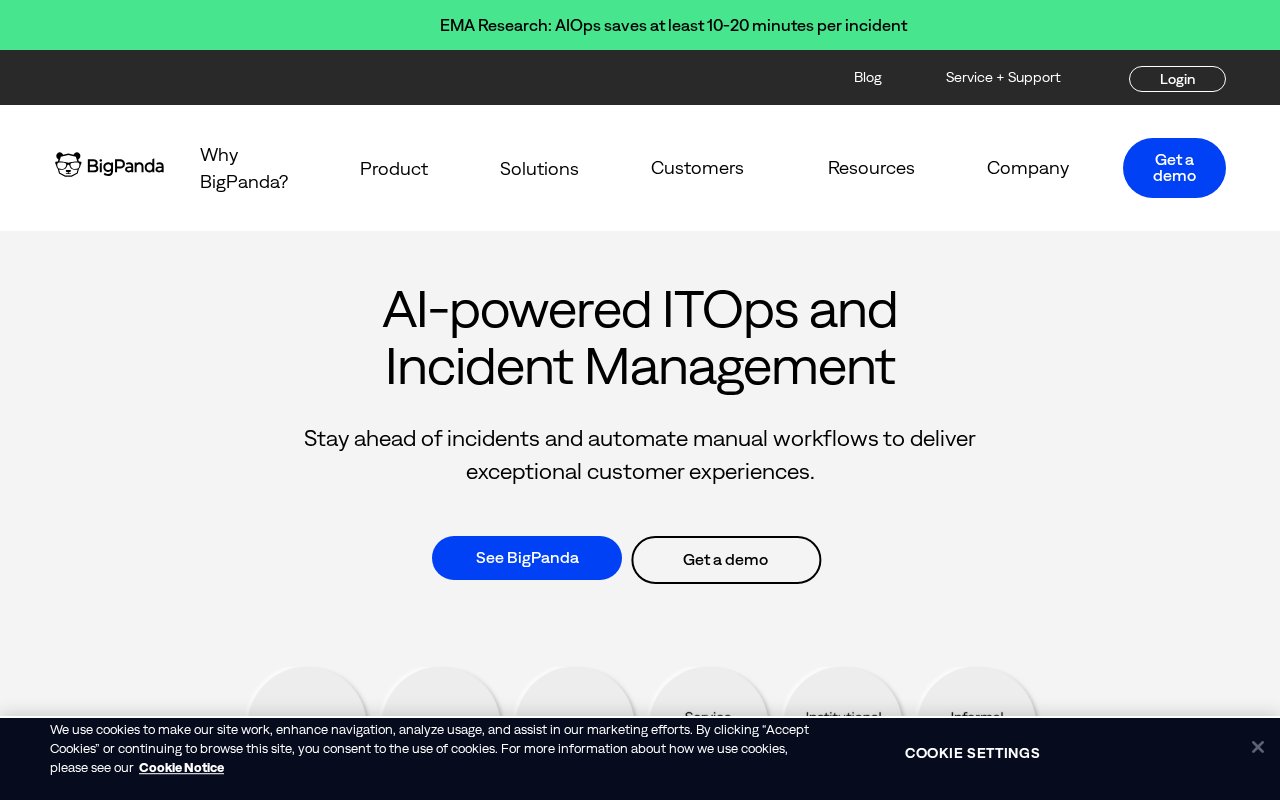Click the BigPanda panda logo
This screenshot has height=800, width=1280.
coord(109,166)
